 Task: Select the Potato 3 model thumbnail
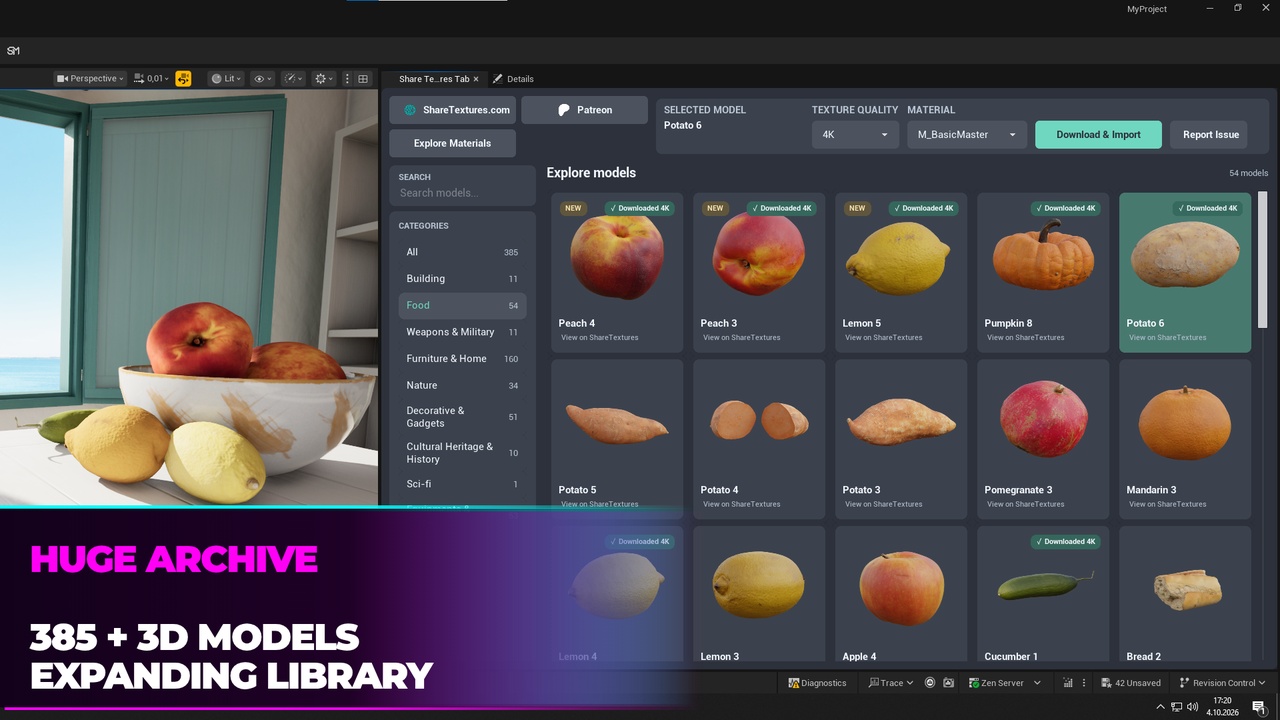tap(901, 423)
